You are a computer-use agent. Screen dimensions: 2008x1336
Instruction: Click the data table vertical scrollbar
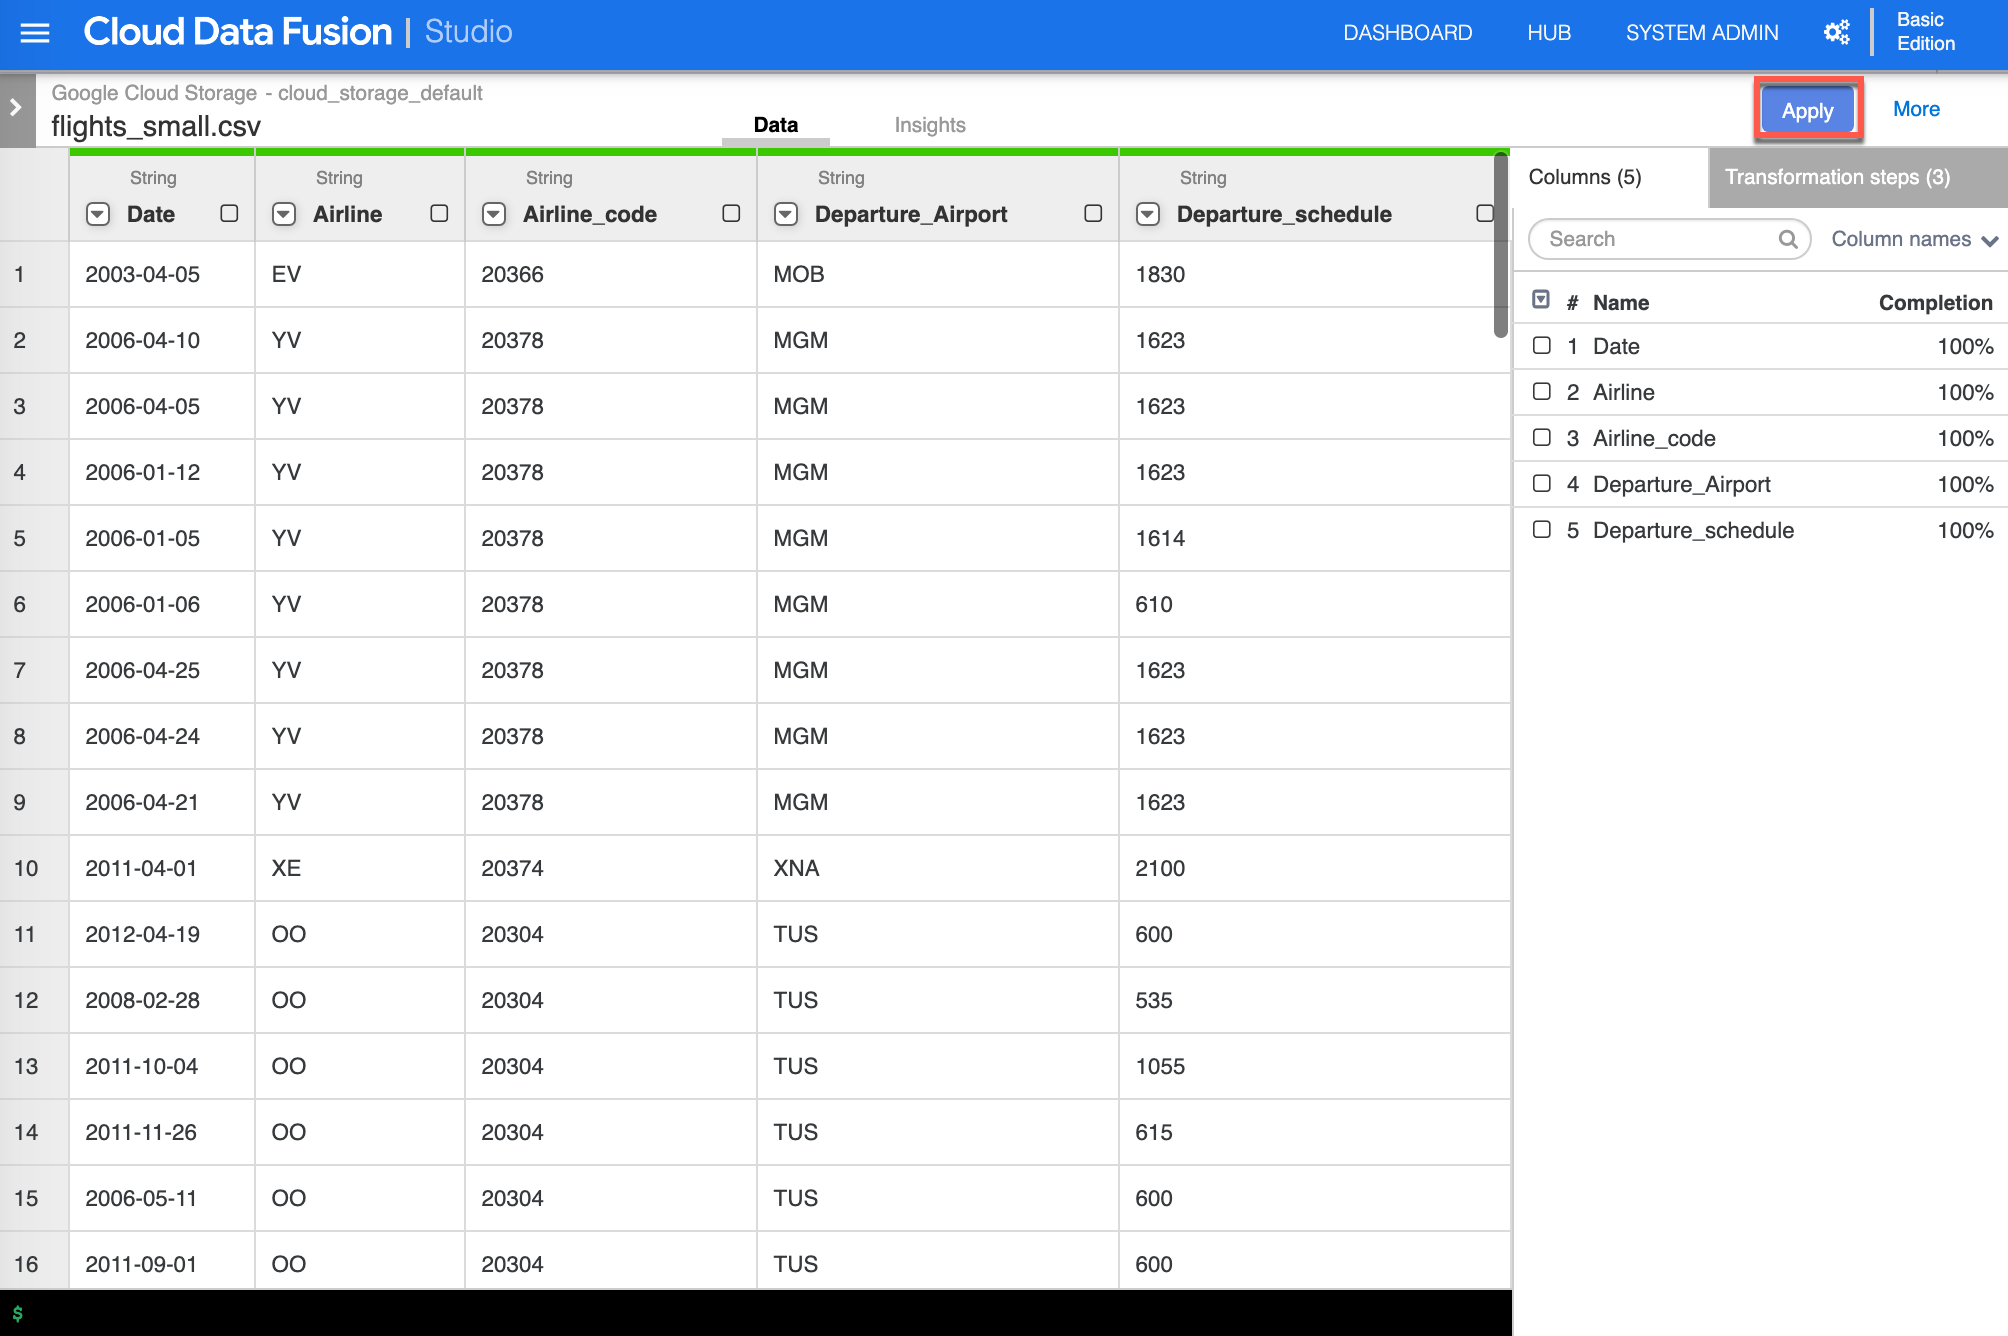click(x=1500, y=245)
